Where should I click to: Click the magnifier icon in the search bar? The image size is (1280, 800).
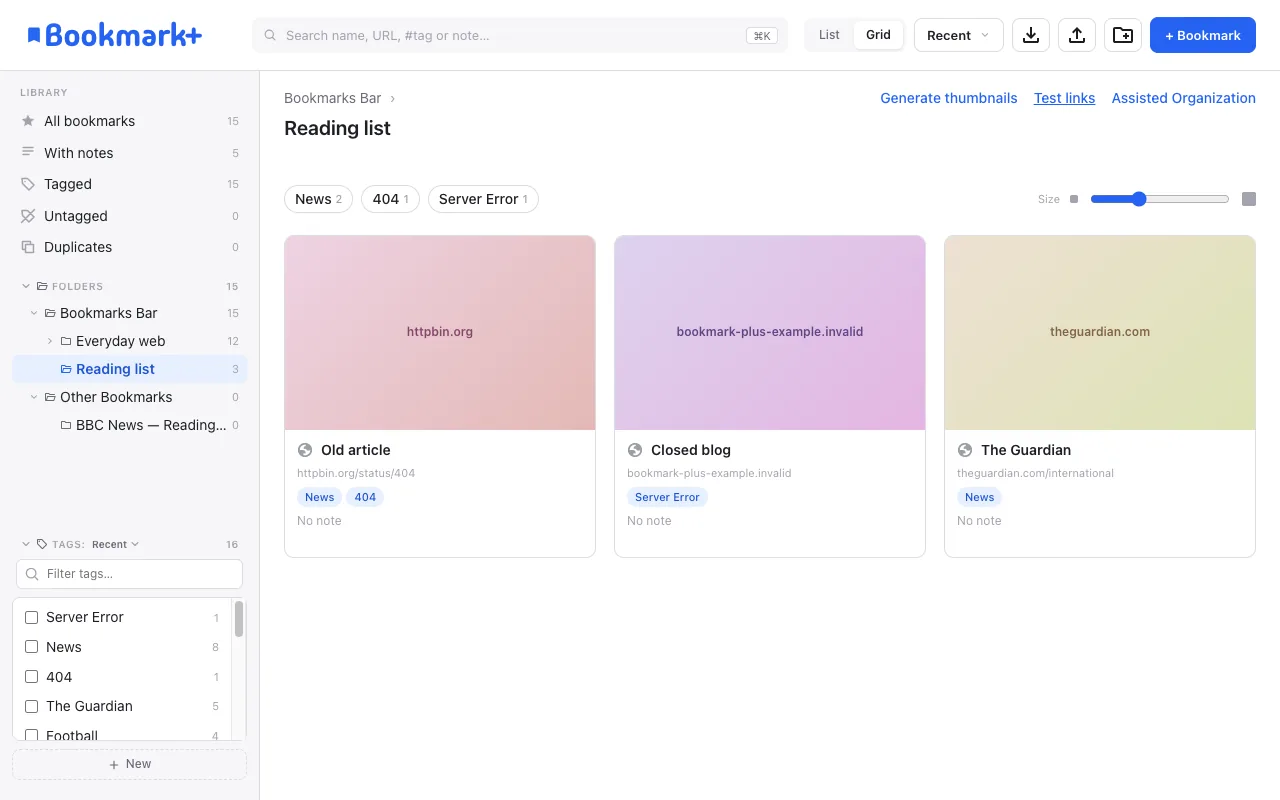[x=270, y=35]
